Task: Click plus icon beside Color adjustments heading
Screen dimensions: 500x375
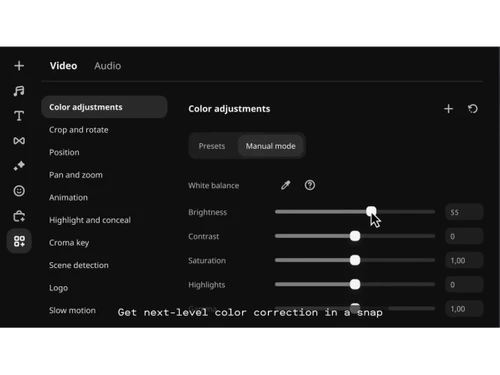Action: click(x=448, y=109)
